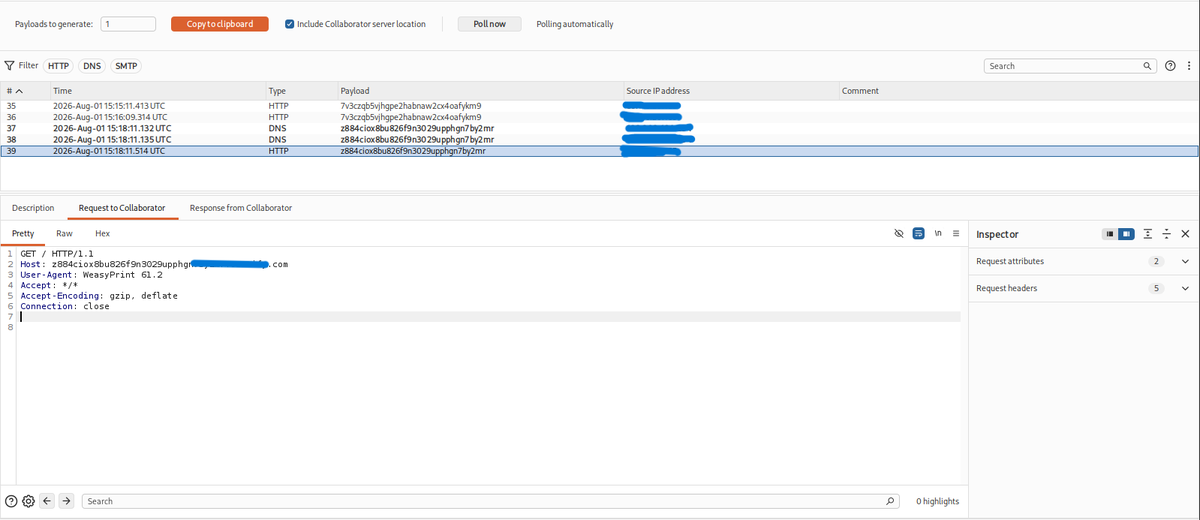Sort by the Type column
The height and width of the screenshot is (520, 1200).
(301, 91)
